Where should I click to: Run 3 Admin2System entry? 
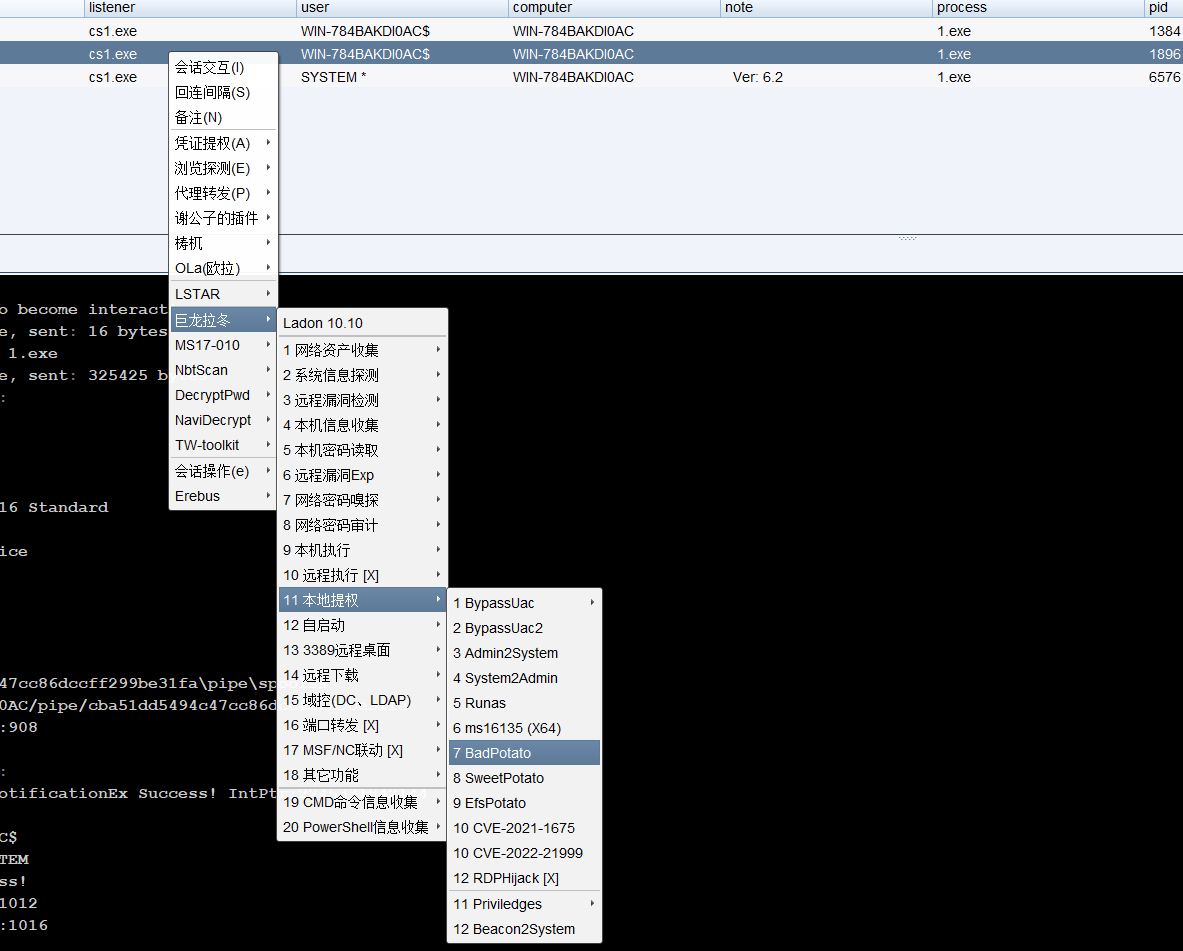[x=524, y=653]
